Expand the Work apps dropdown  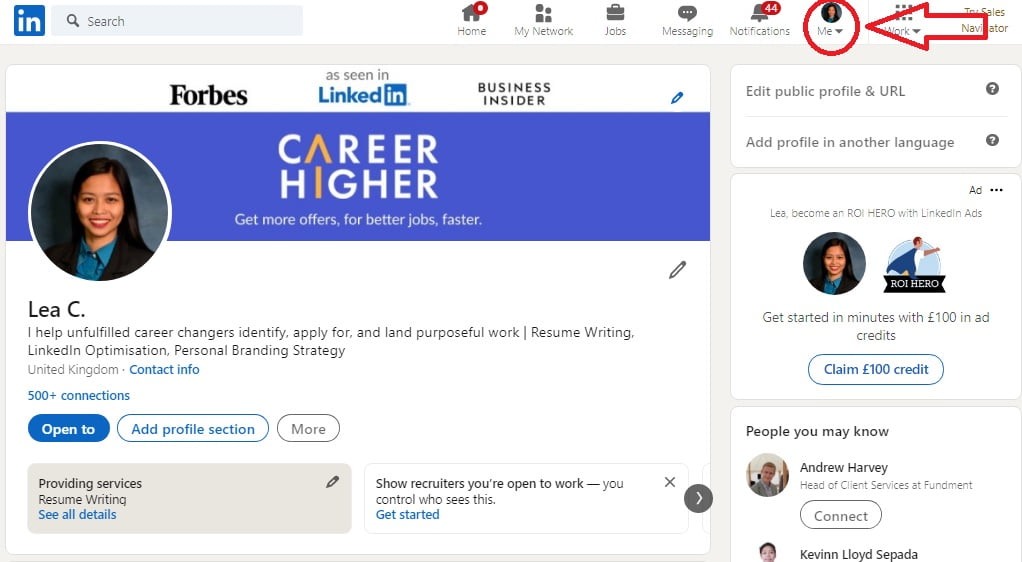point(902,20)
